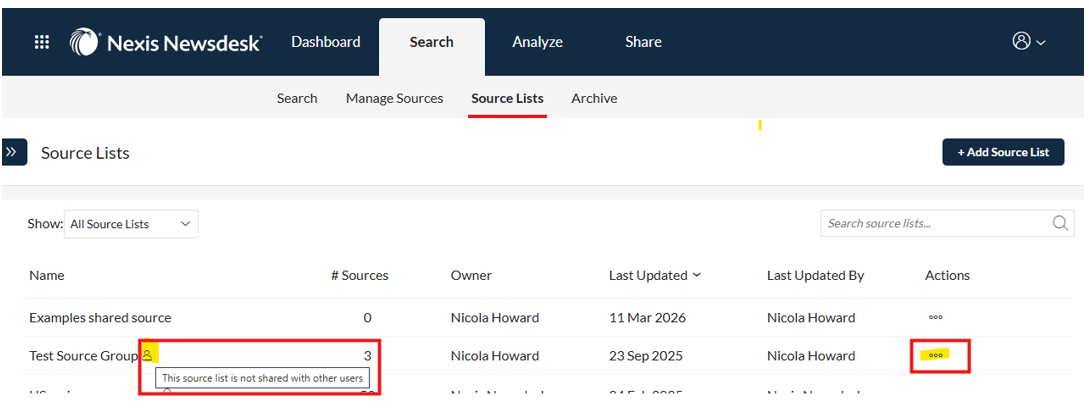The image size is (1089, 415).
Task: Click the magnifier icon in search box
Action: tap(1060, 224)
